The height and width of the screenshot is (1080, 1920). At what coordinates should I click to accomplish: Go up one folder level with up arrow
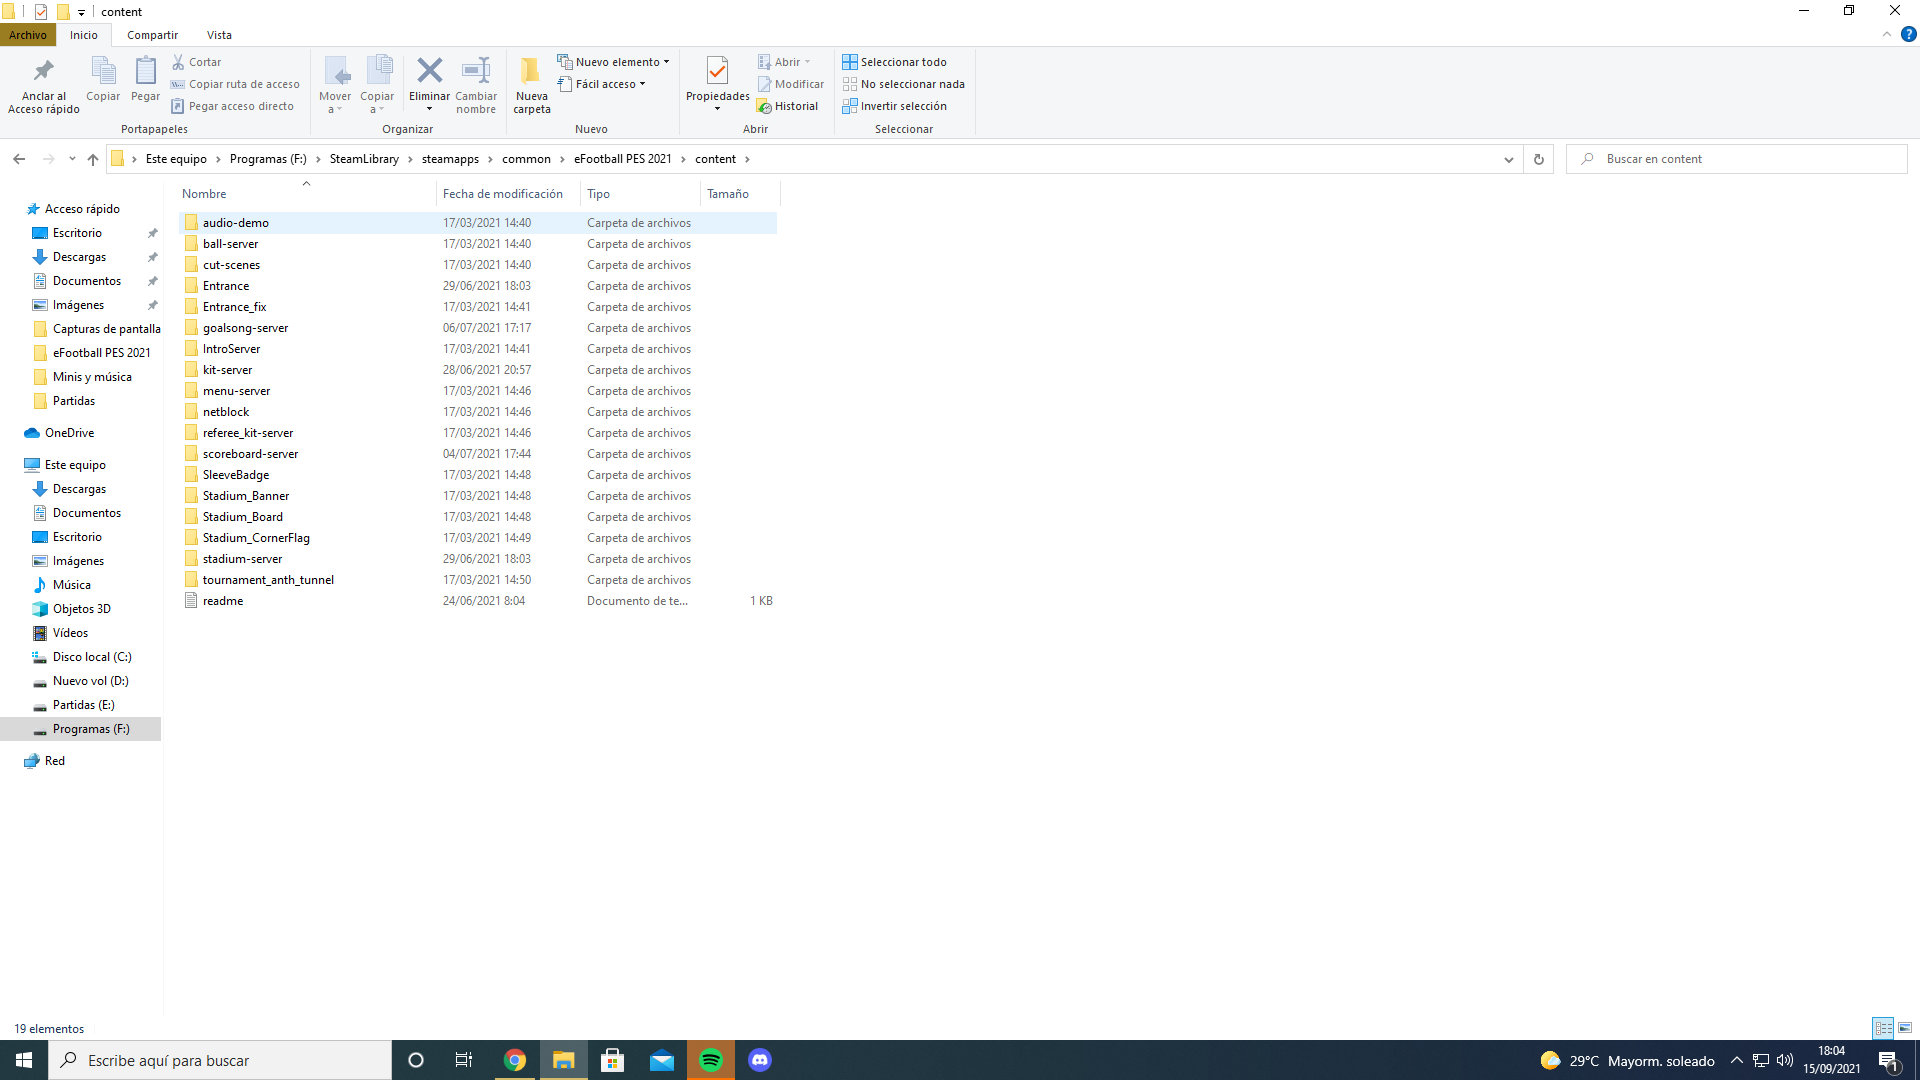click(93, 159)
